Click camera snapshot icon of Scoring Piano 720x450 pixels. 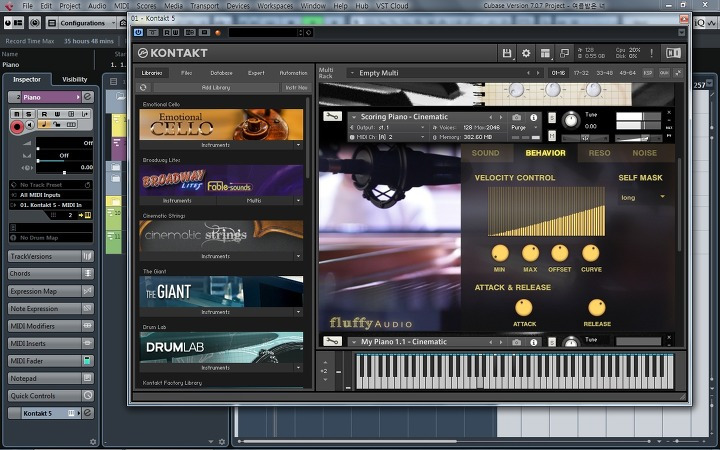coord(517,118)
